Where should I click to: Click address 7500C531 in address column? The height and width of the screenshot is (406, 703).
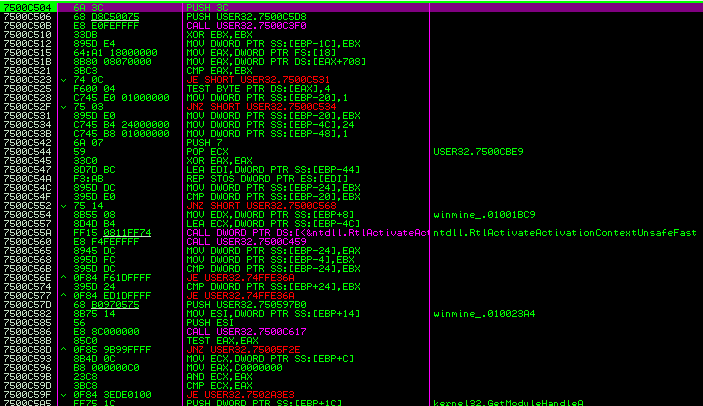[27, 115]
